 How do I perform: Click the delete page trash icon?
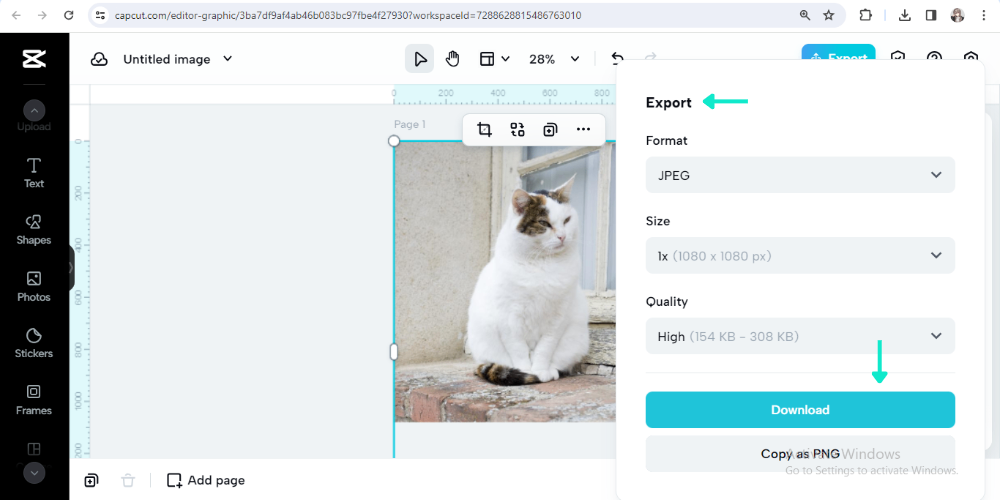coord(128,480)
